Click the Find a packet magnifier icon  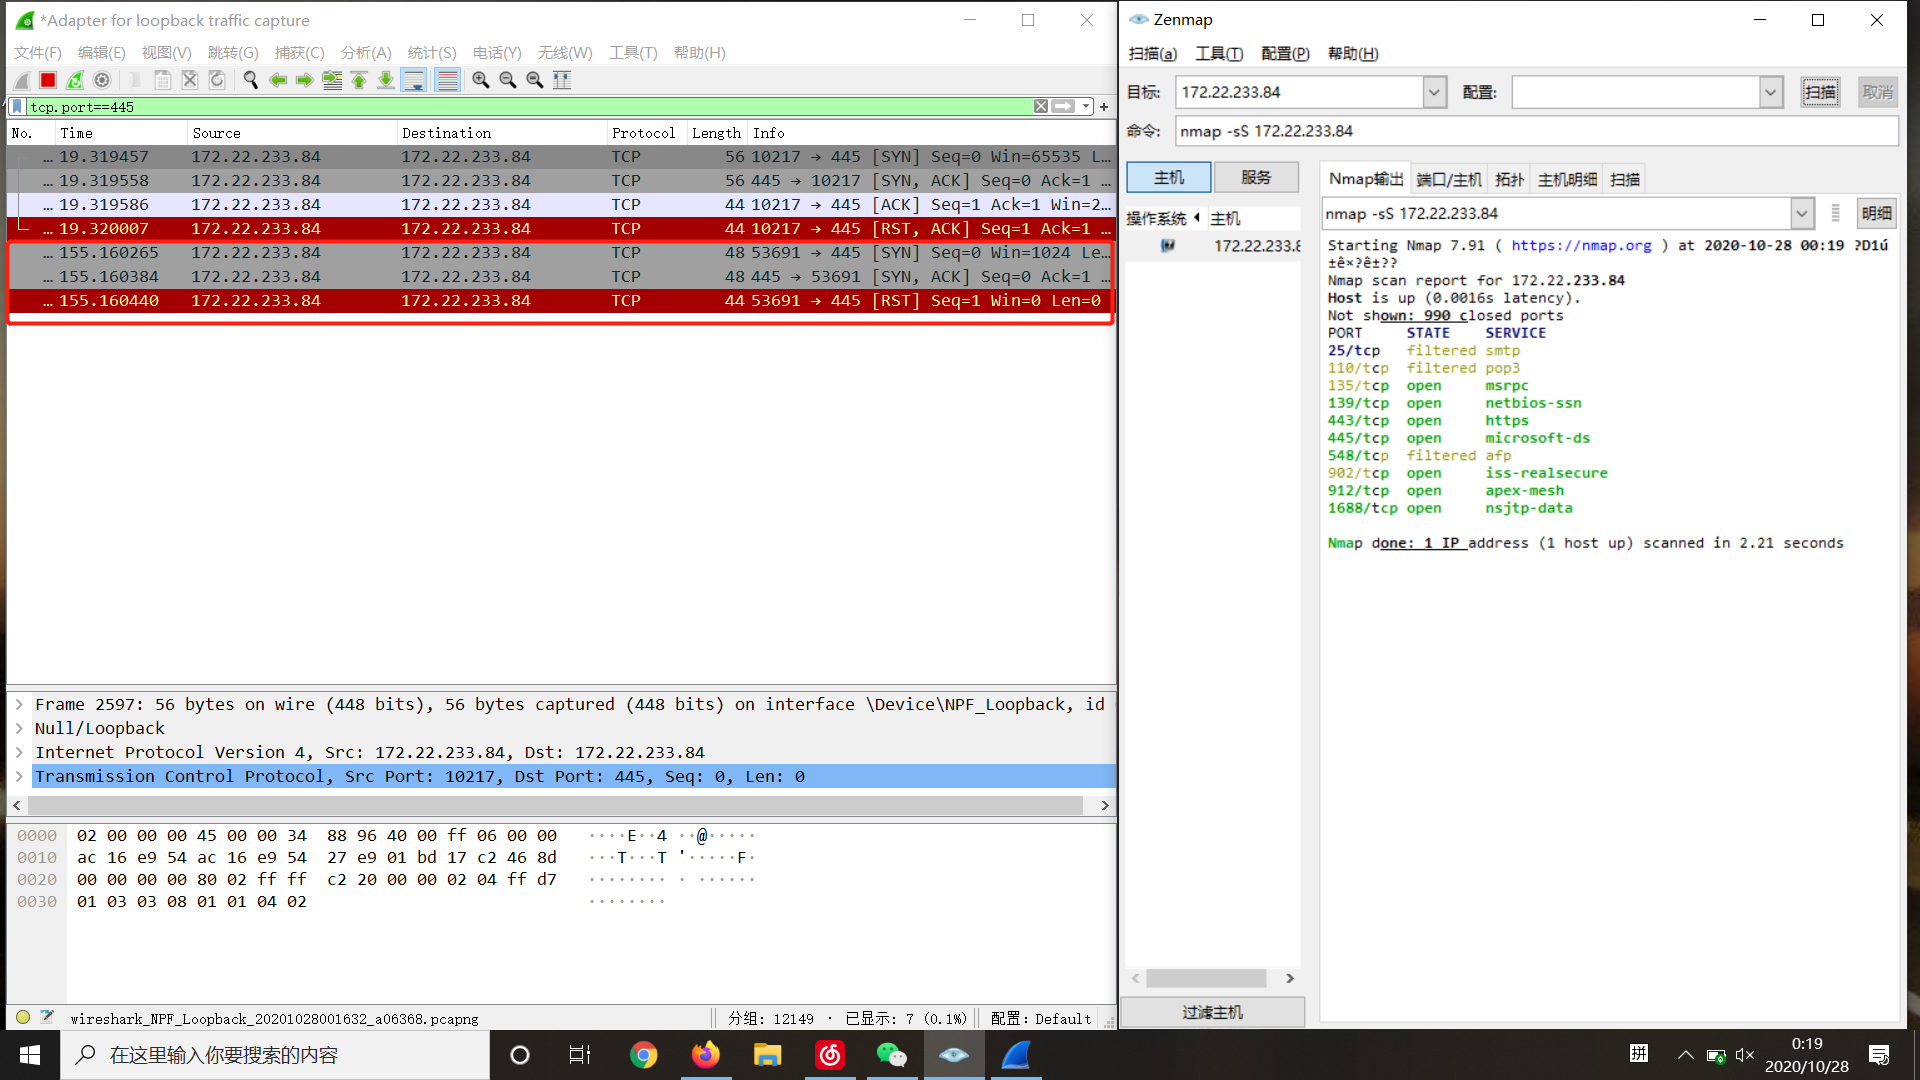point(251,80)
